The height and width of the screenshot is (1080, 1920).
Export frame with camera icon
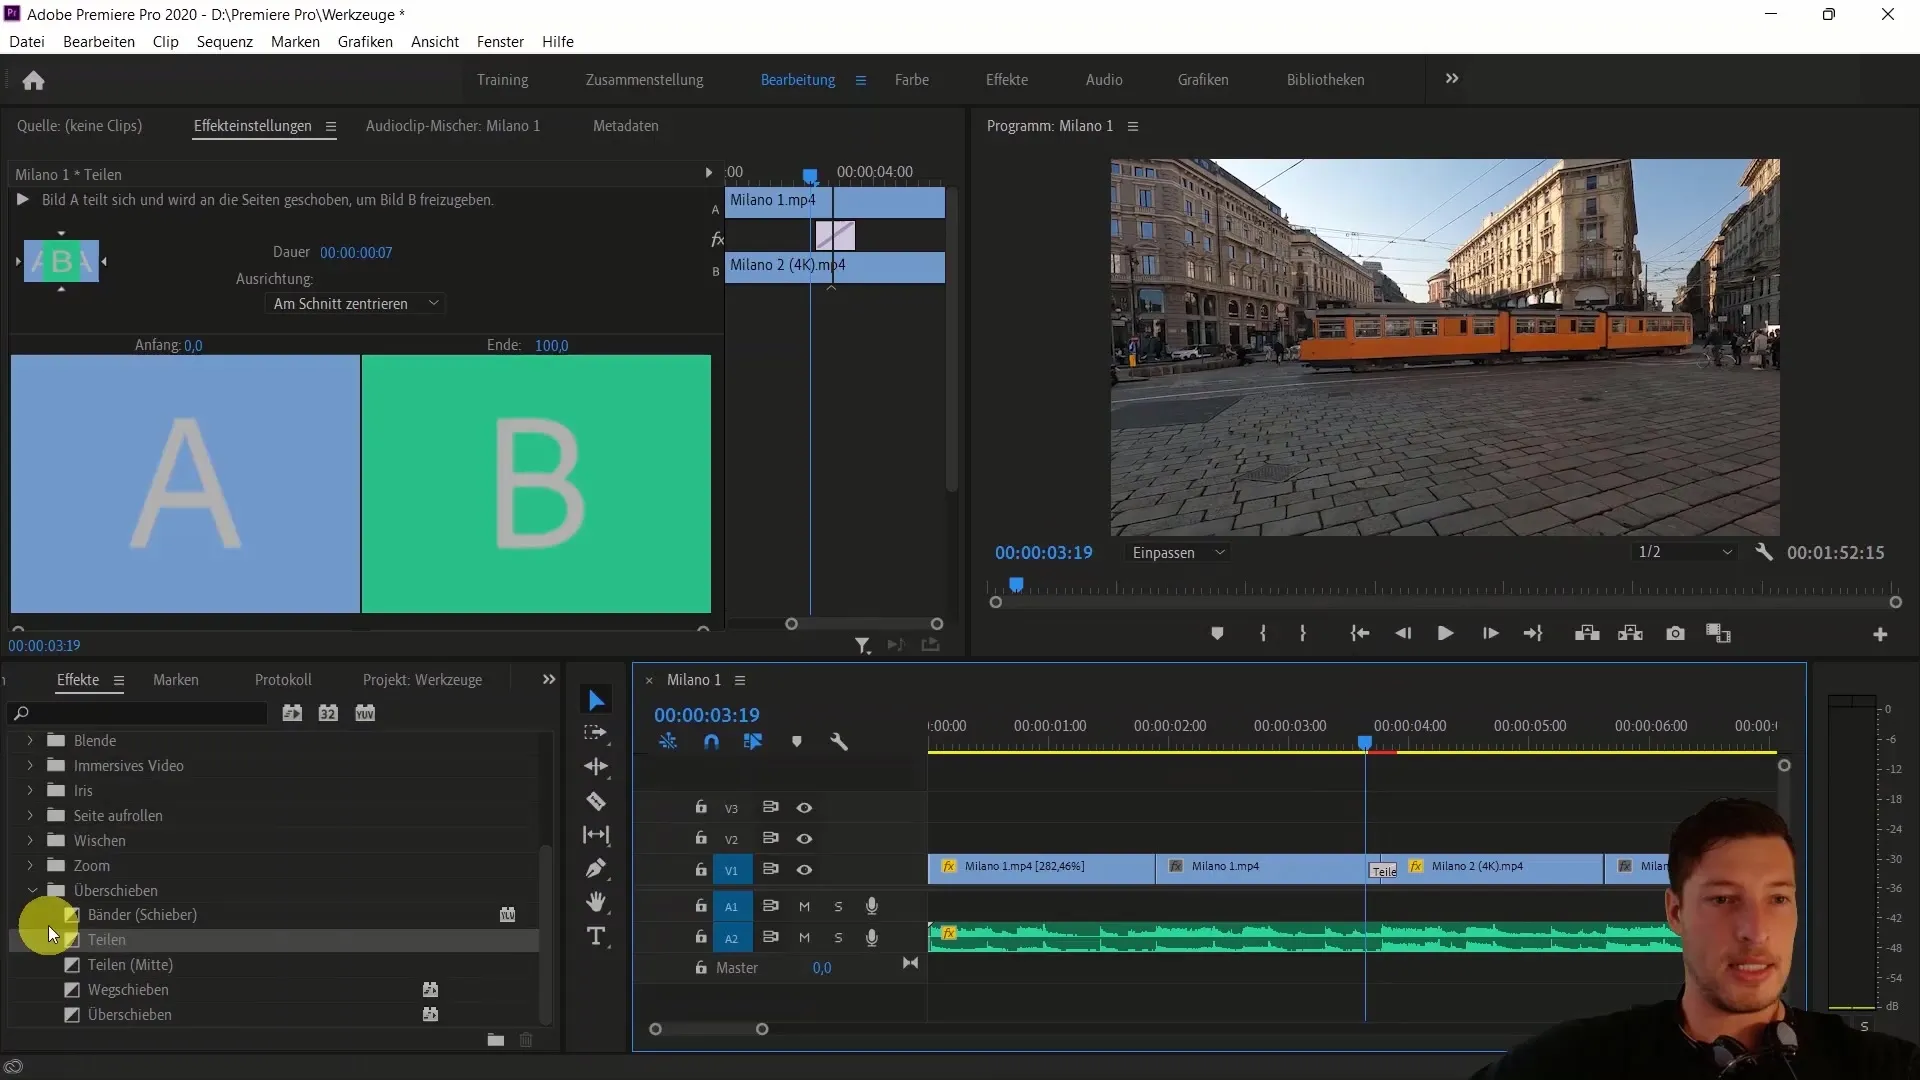(1675, 633)
